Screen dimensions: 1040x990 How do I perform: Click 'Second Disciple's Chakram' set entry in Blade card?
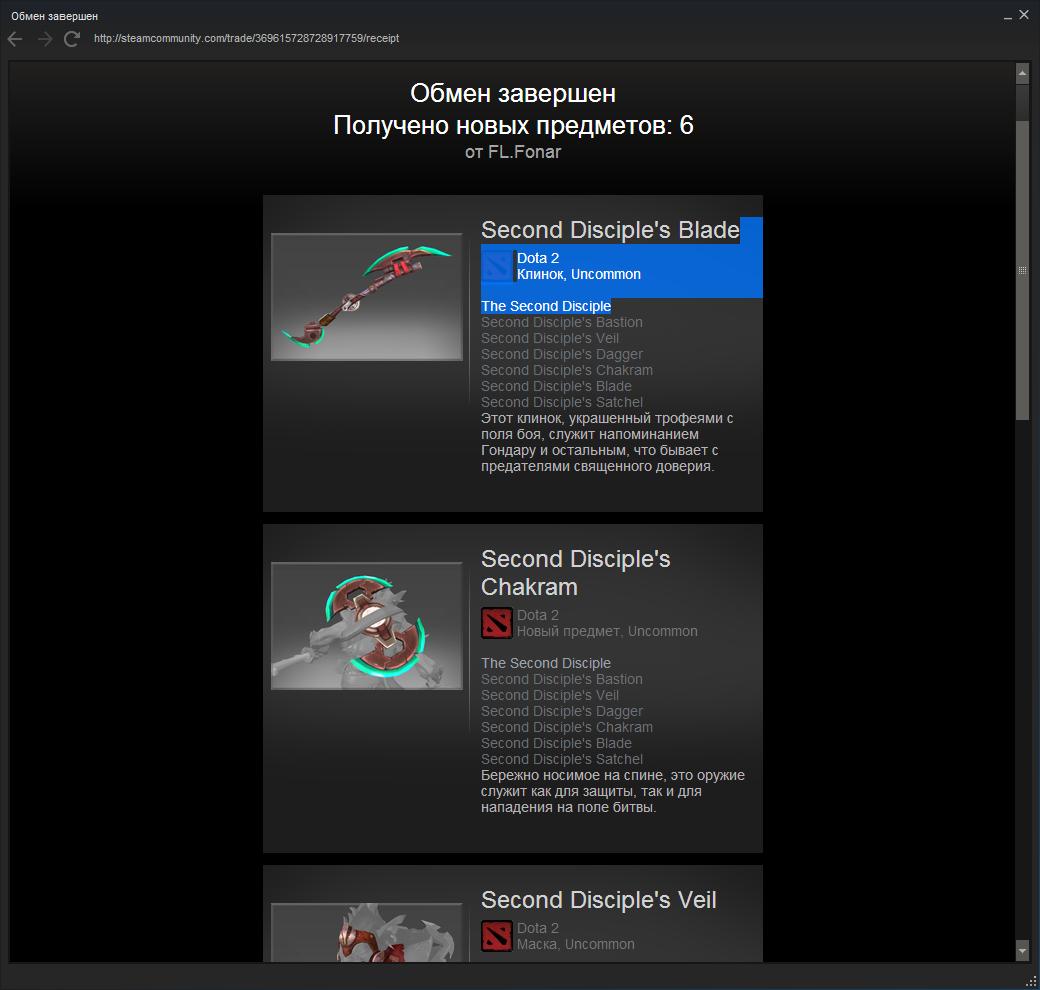567,370
